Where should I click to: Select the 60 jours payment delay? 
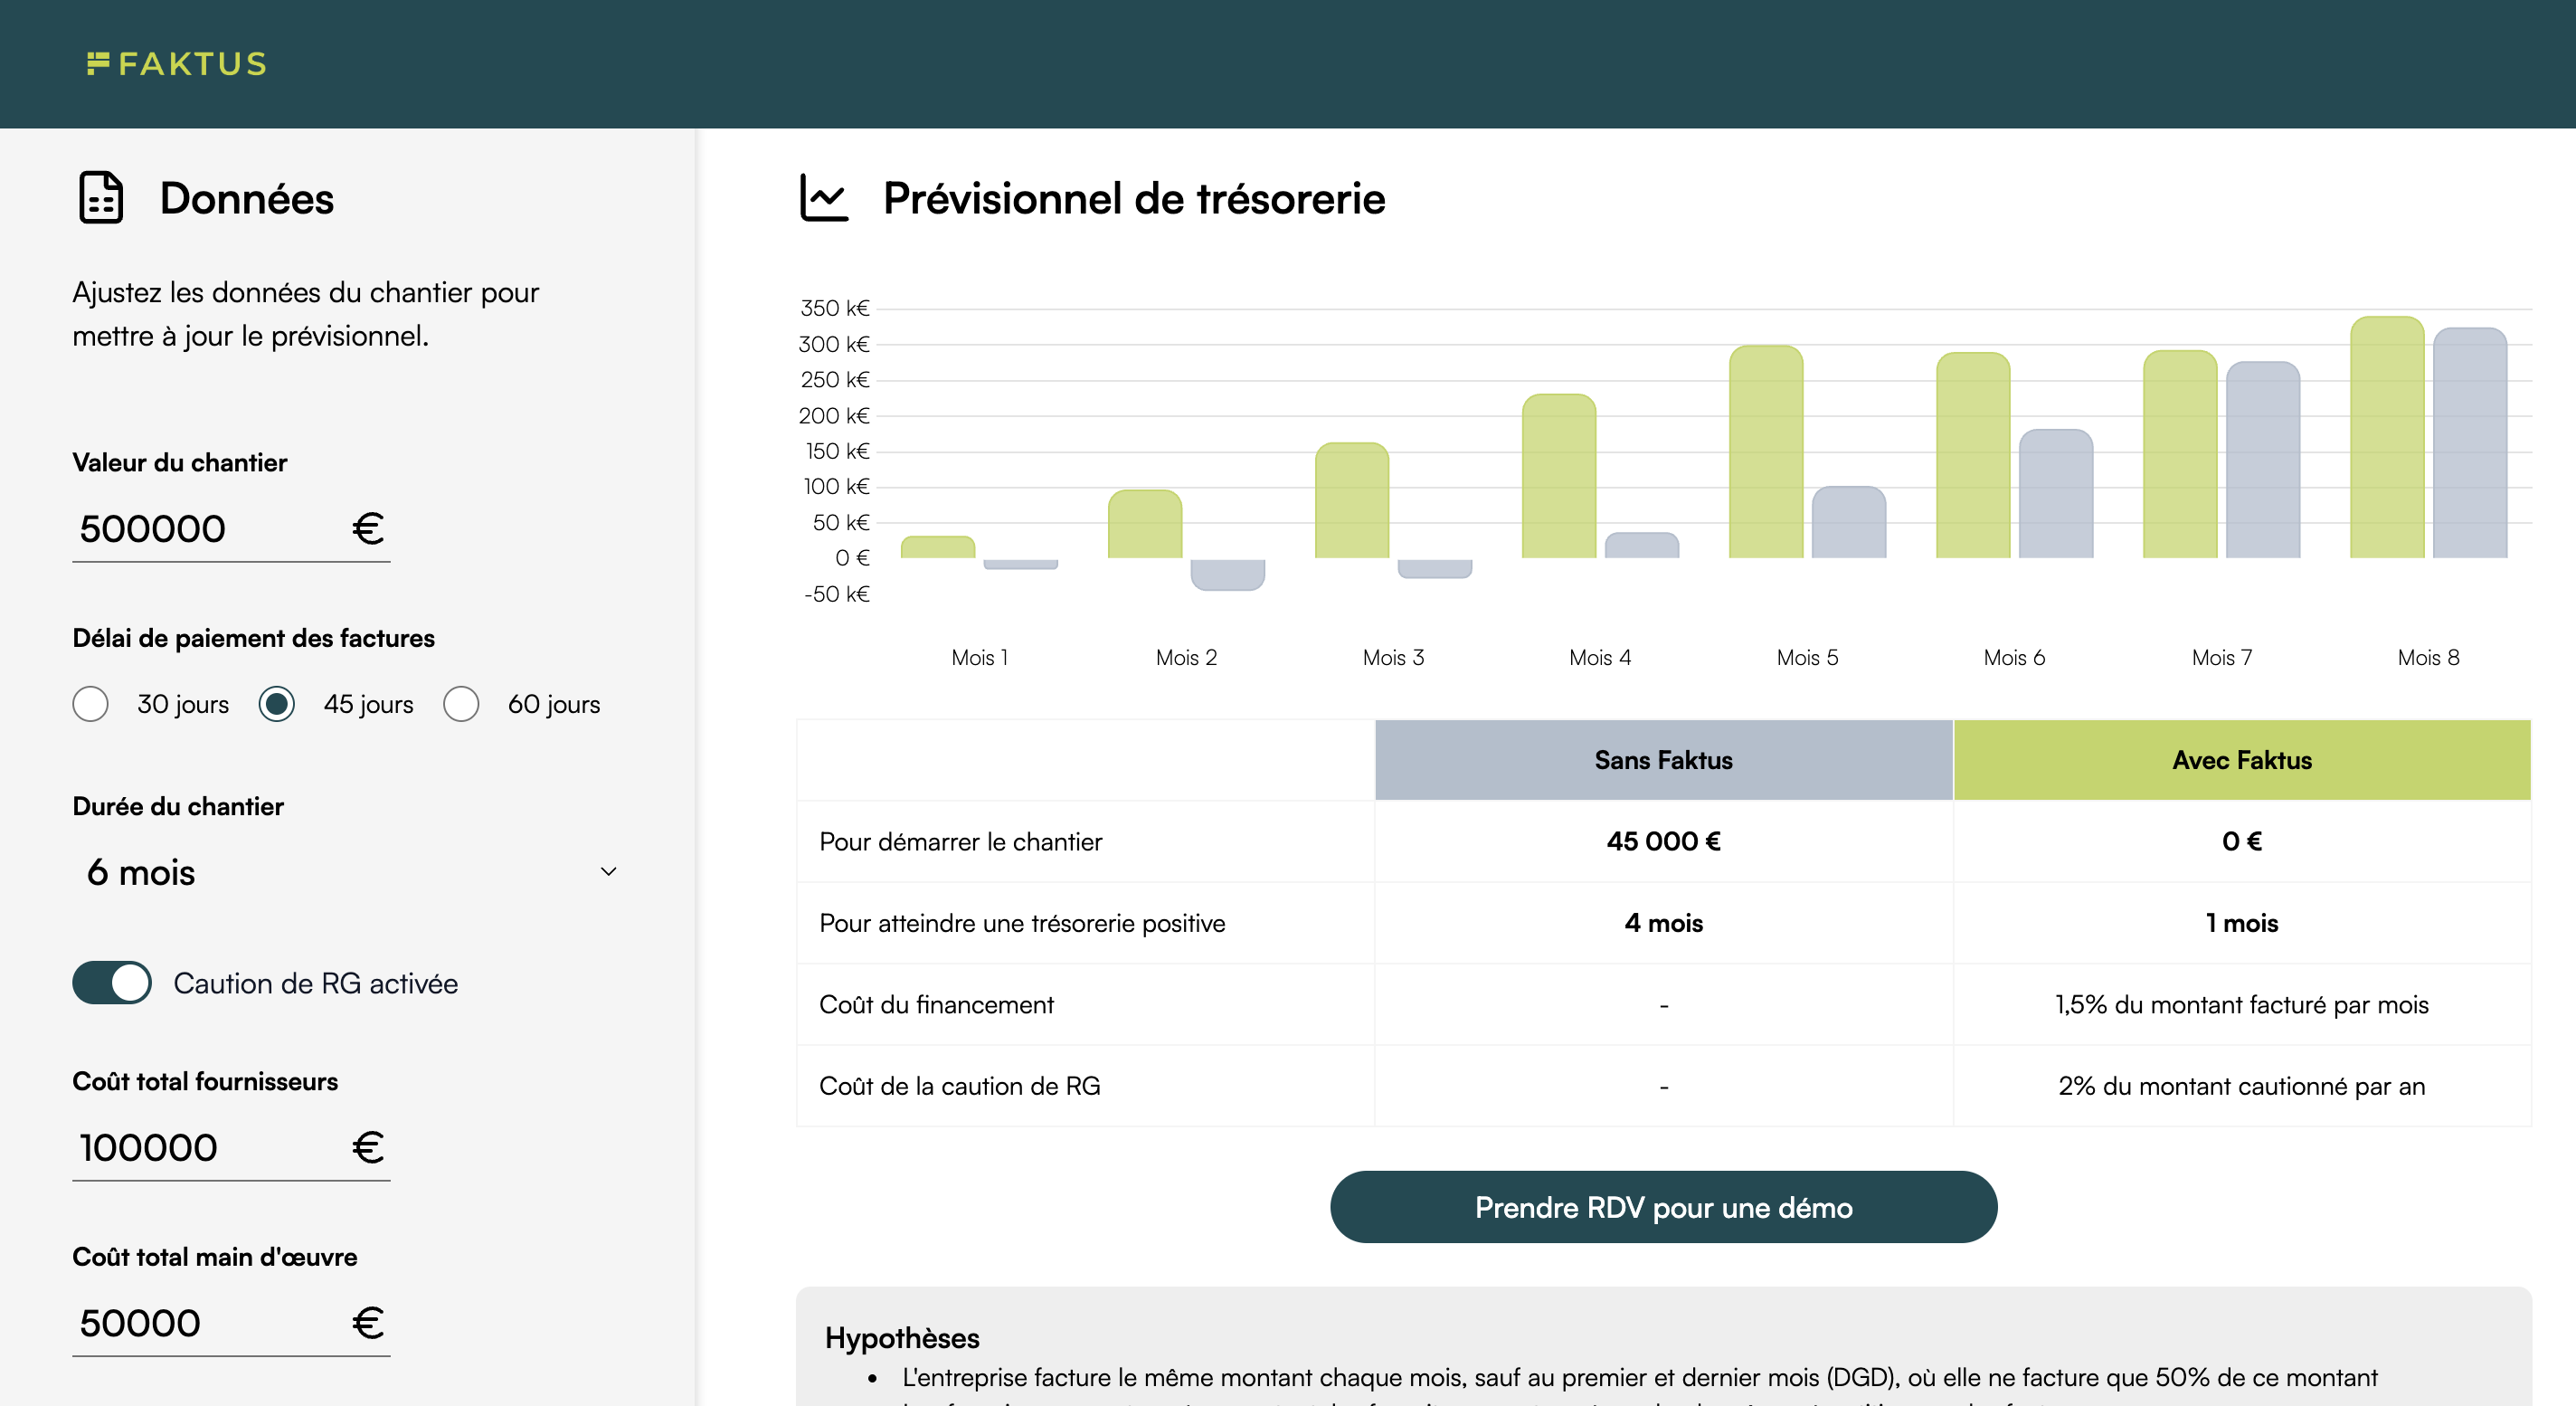coord(461,704)
